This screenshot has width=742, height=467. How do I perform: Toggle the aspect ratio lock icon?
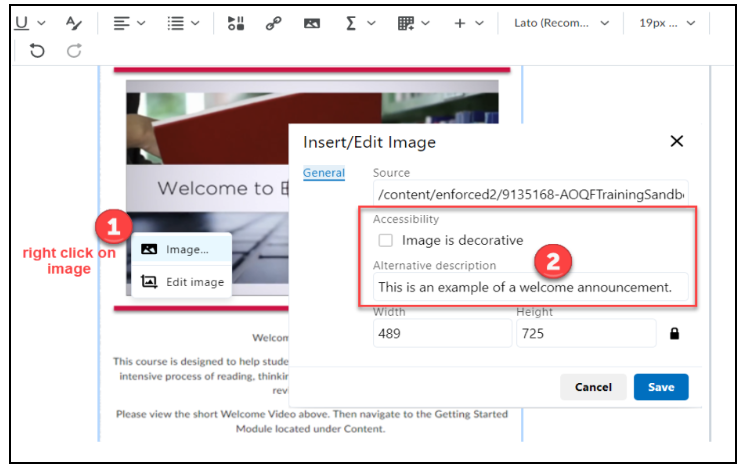674,334
